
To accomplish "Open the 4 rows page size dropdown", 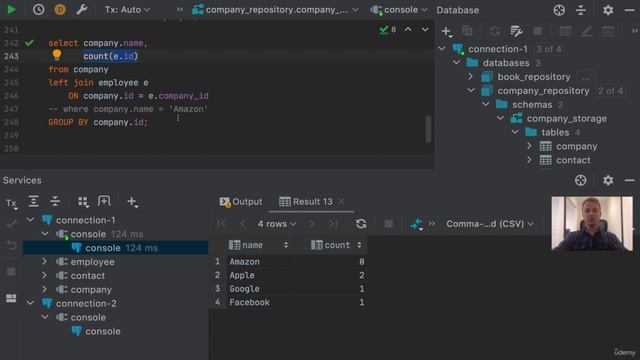I will coord(276,224).
